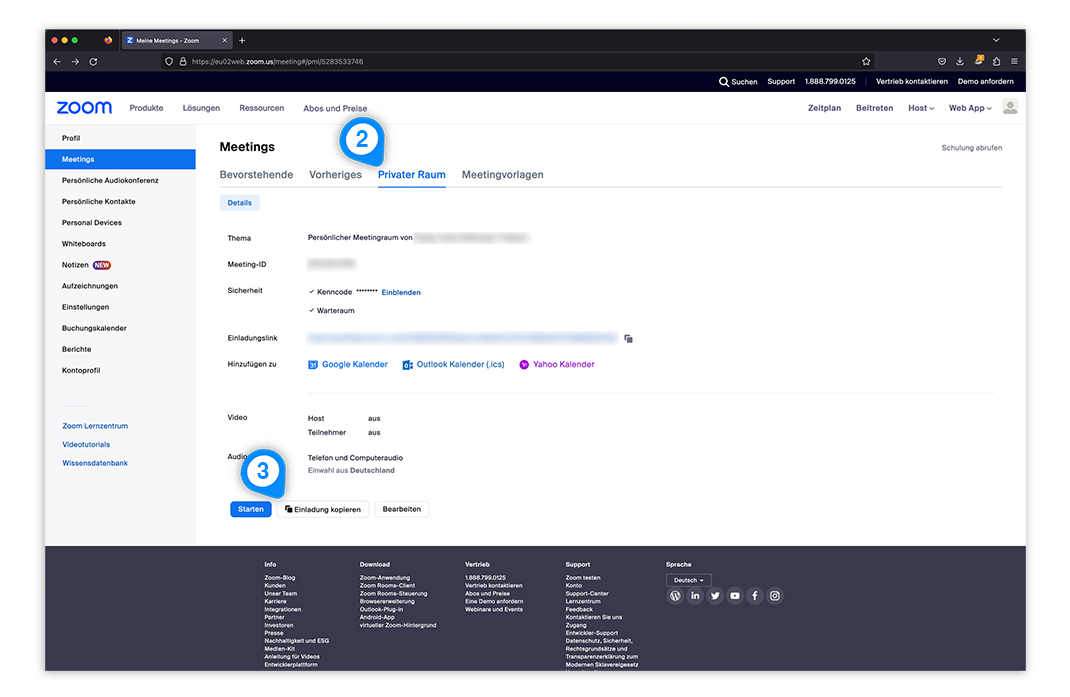Add meeting to Google Kalender
The height and width of the screenshot is (697, 1070).
click(x=348, y=365)
